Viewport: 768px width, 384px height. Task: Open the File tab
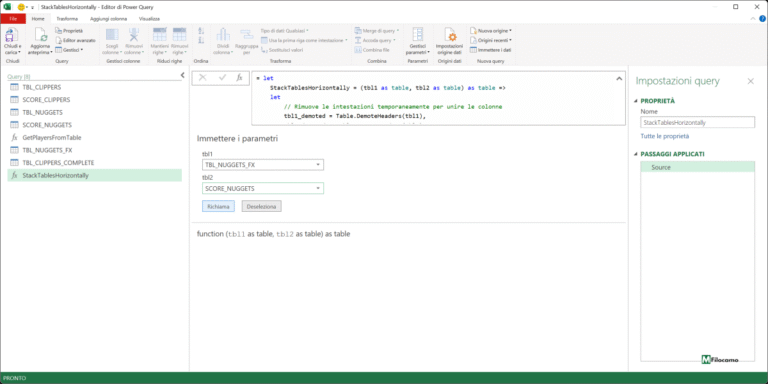pyautogui.click(x=13, y=19)
